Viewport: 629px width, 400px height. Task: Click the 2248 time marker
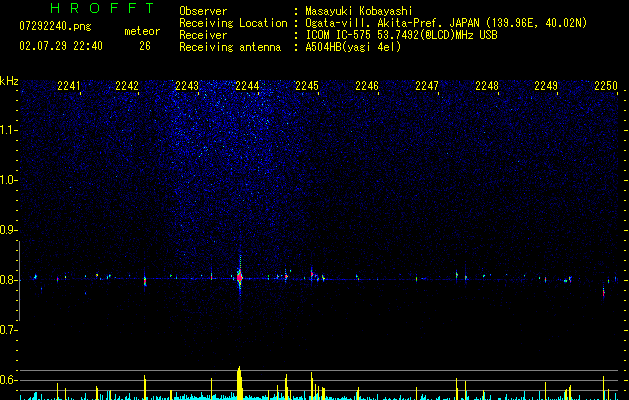pyautogui.click(x=487, y=85)
